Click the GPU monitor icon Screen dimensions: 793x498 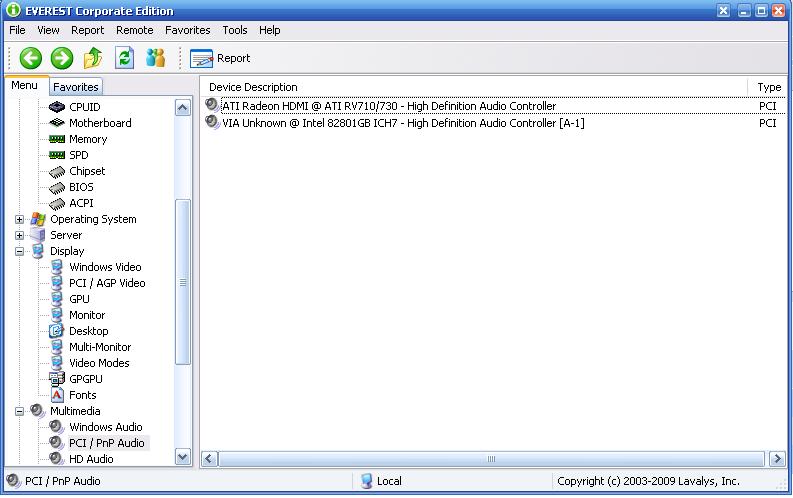57,299
